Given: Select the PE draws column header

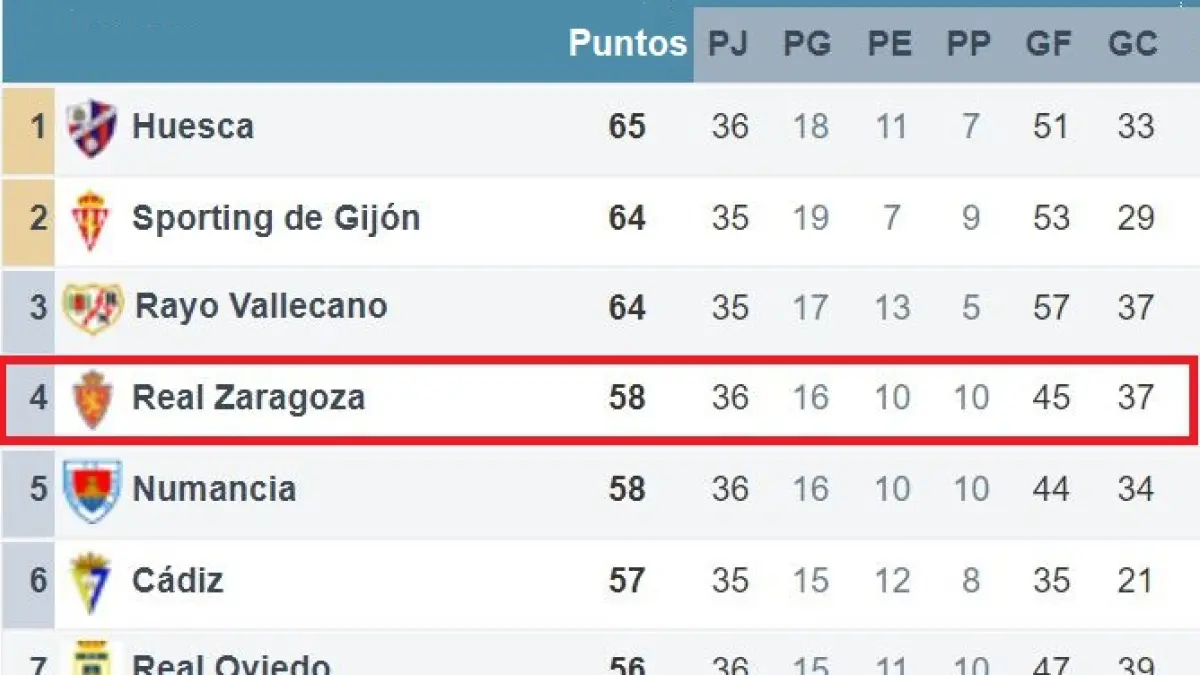Looking at the screenshot, I should pyautogui.click(x=889, y=43).
